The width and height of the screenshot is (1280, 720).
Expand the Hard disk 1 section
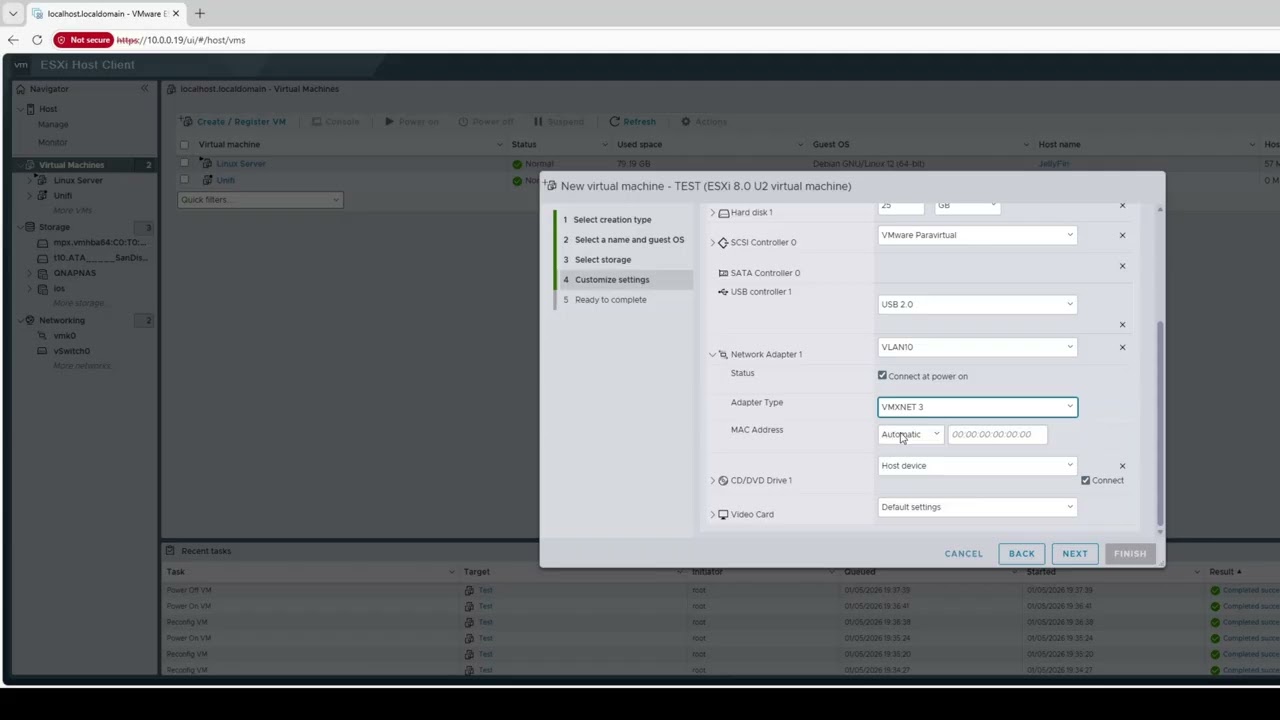(x=713, y=213)
